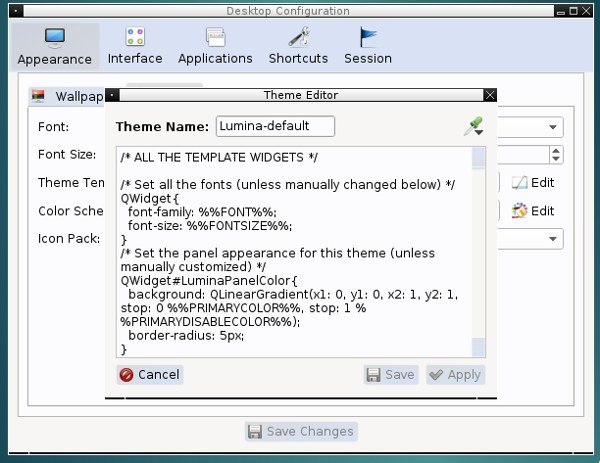Image resolution: width=600 pixels, height=463 pixels.
Task: Save the theme in Theme Editor
Action: [x=391, y=375]
